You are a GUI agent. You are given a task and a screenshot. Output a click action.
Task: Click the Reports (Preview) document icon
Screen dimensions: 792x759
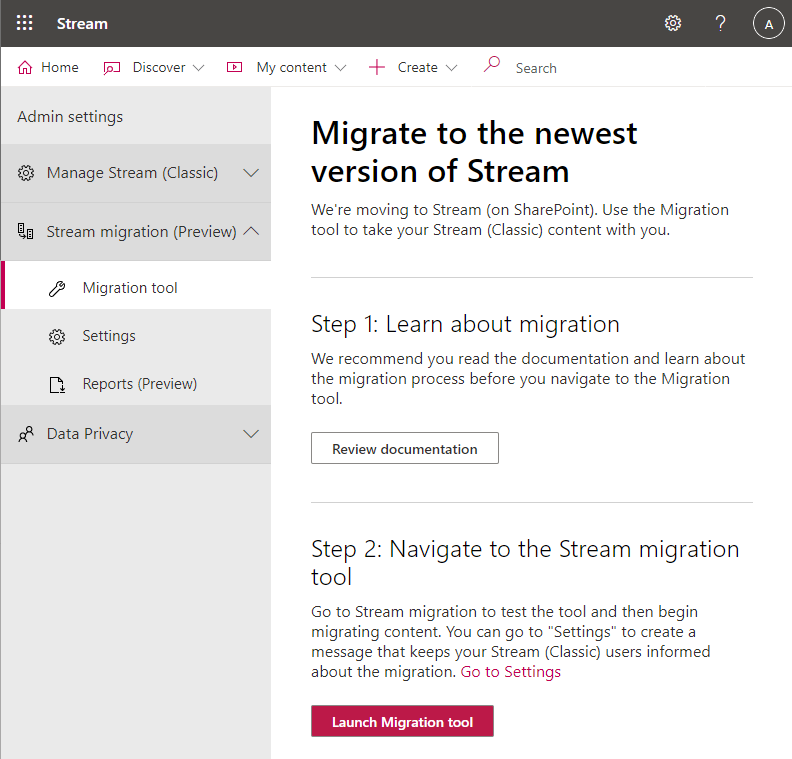tap(57, 384)
